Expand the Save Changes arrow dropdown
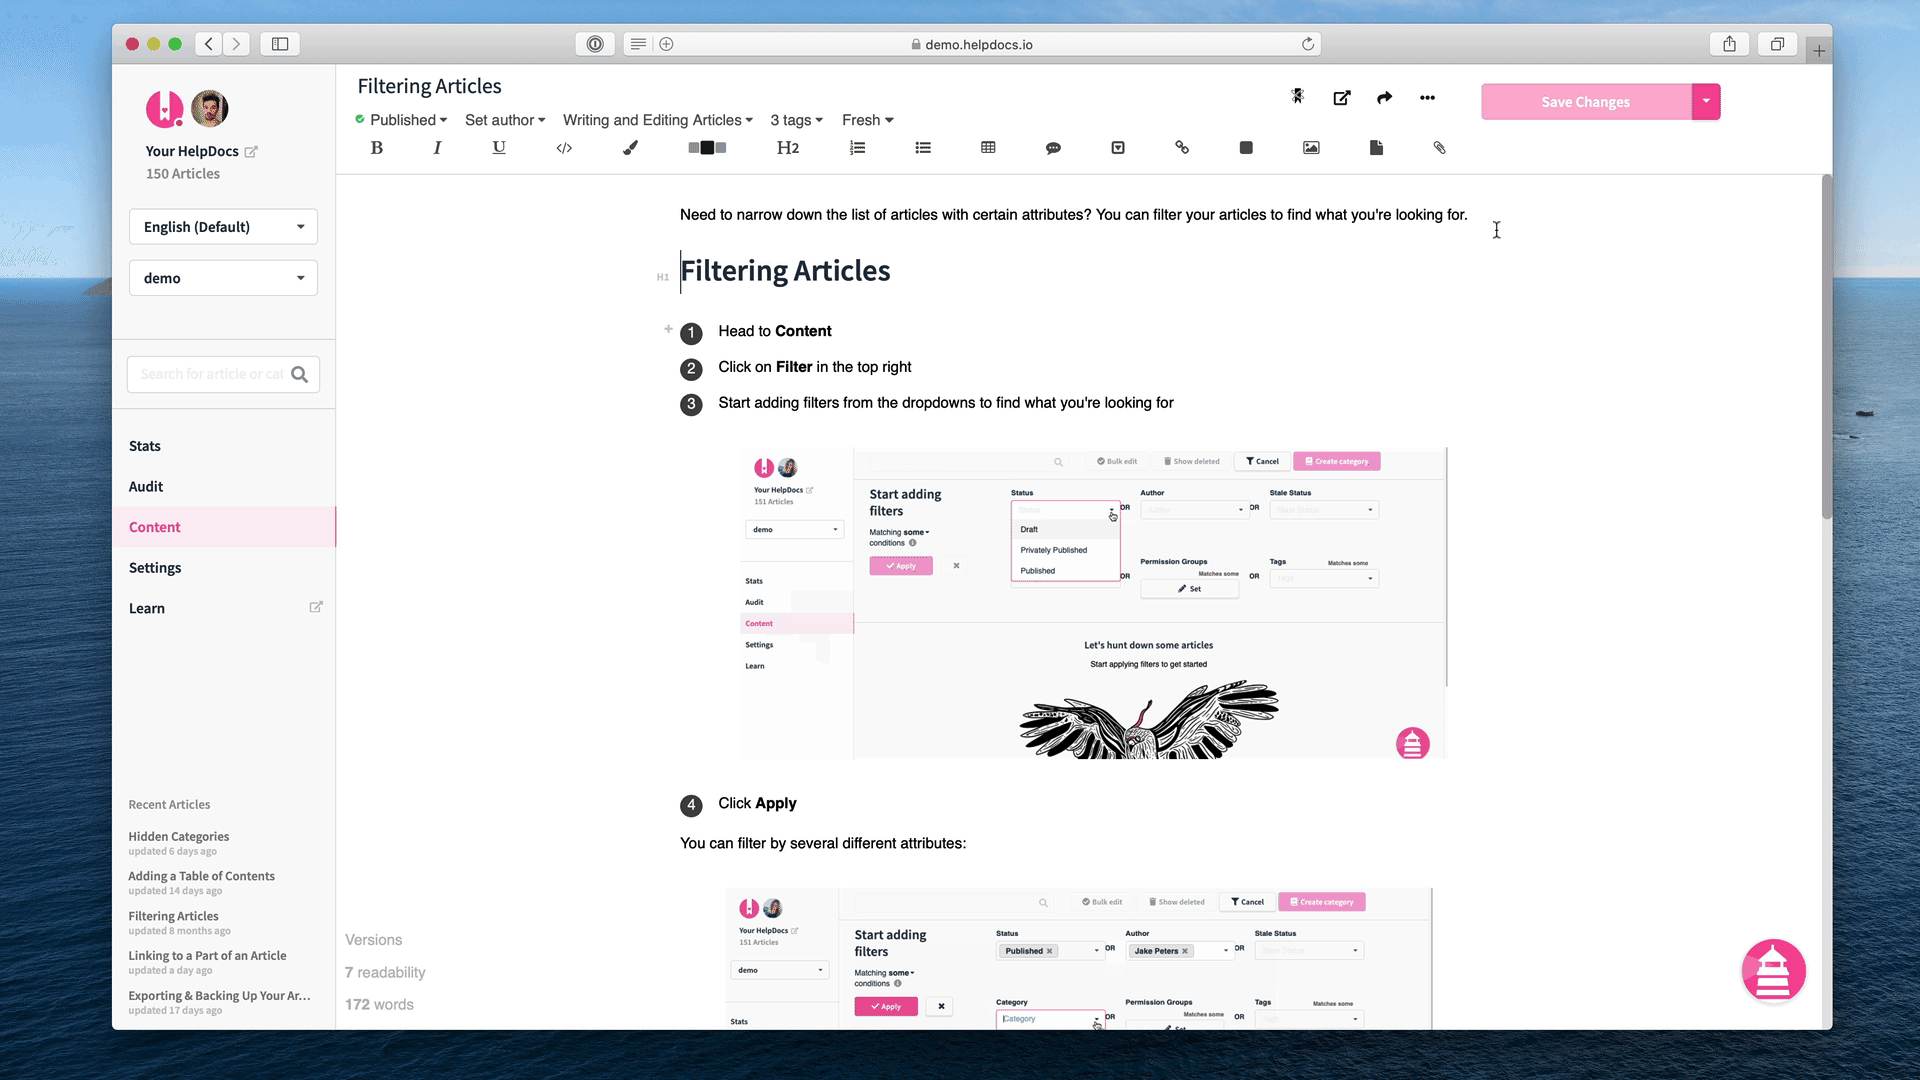1920x1080 pixels. pyautogui.click(x=1706, y=102)
